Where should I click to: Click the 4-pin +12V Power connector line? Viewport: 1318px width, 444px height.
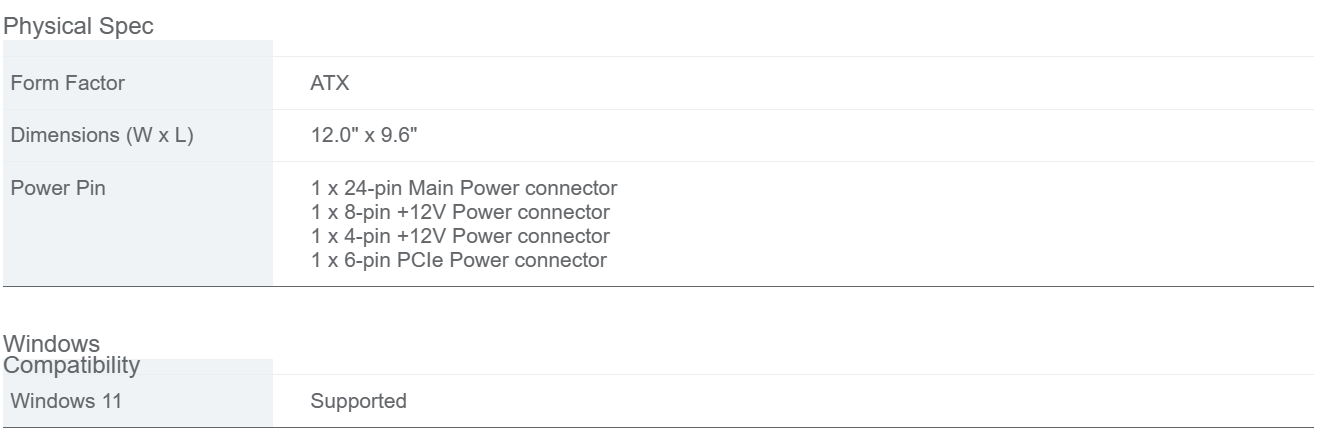[x=460, y=237]
